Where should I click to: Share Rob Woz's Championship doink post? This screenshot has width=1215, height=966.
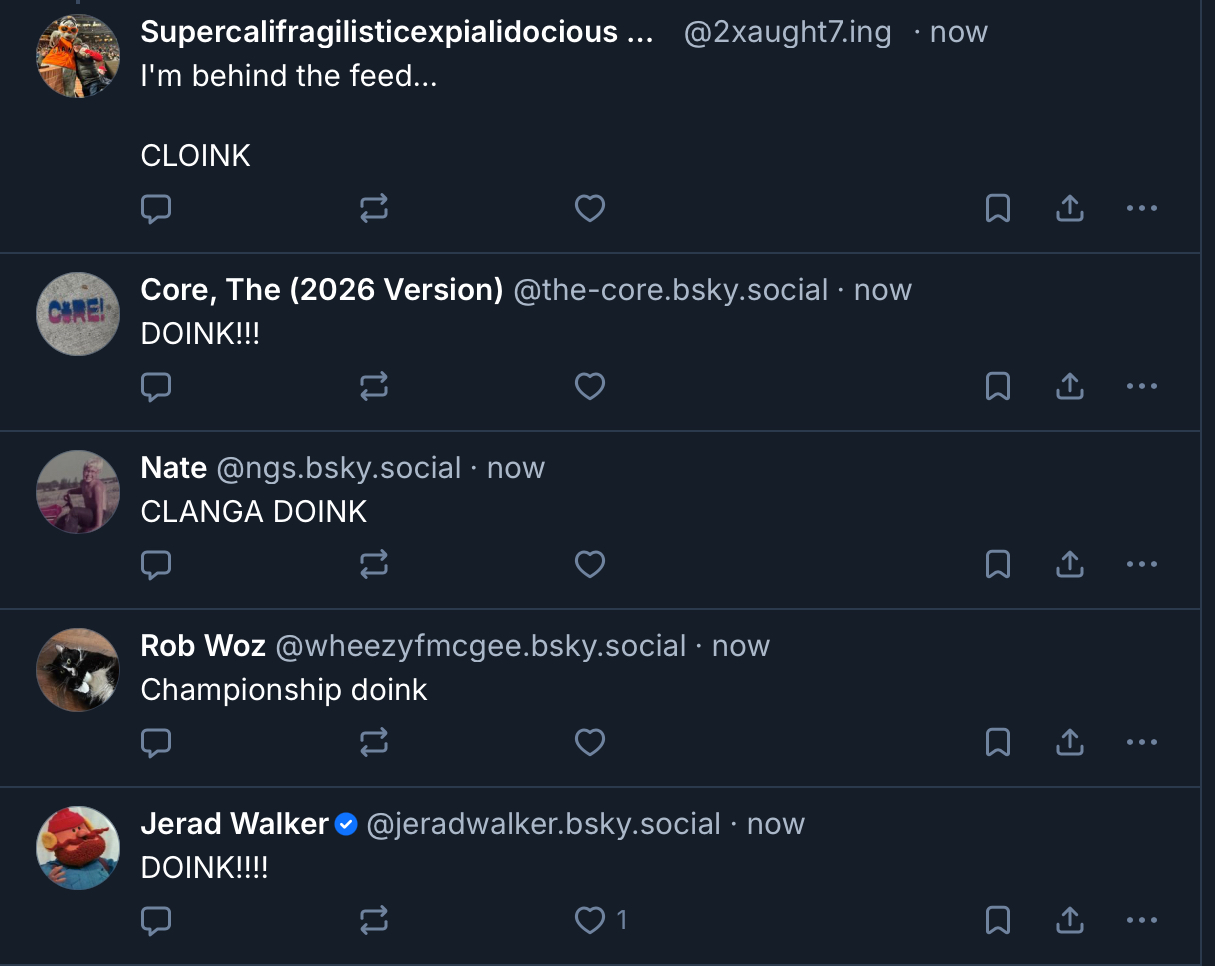1070,742
